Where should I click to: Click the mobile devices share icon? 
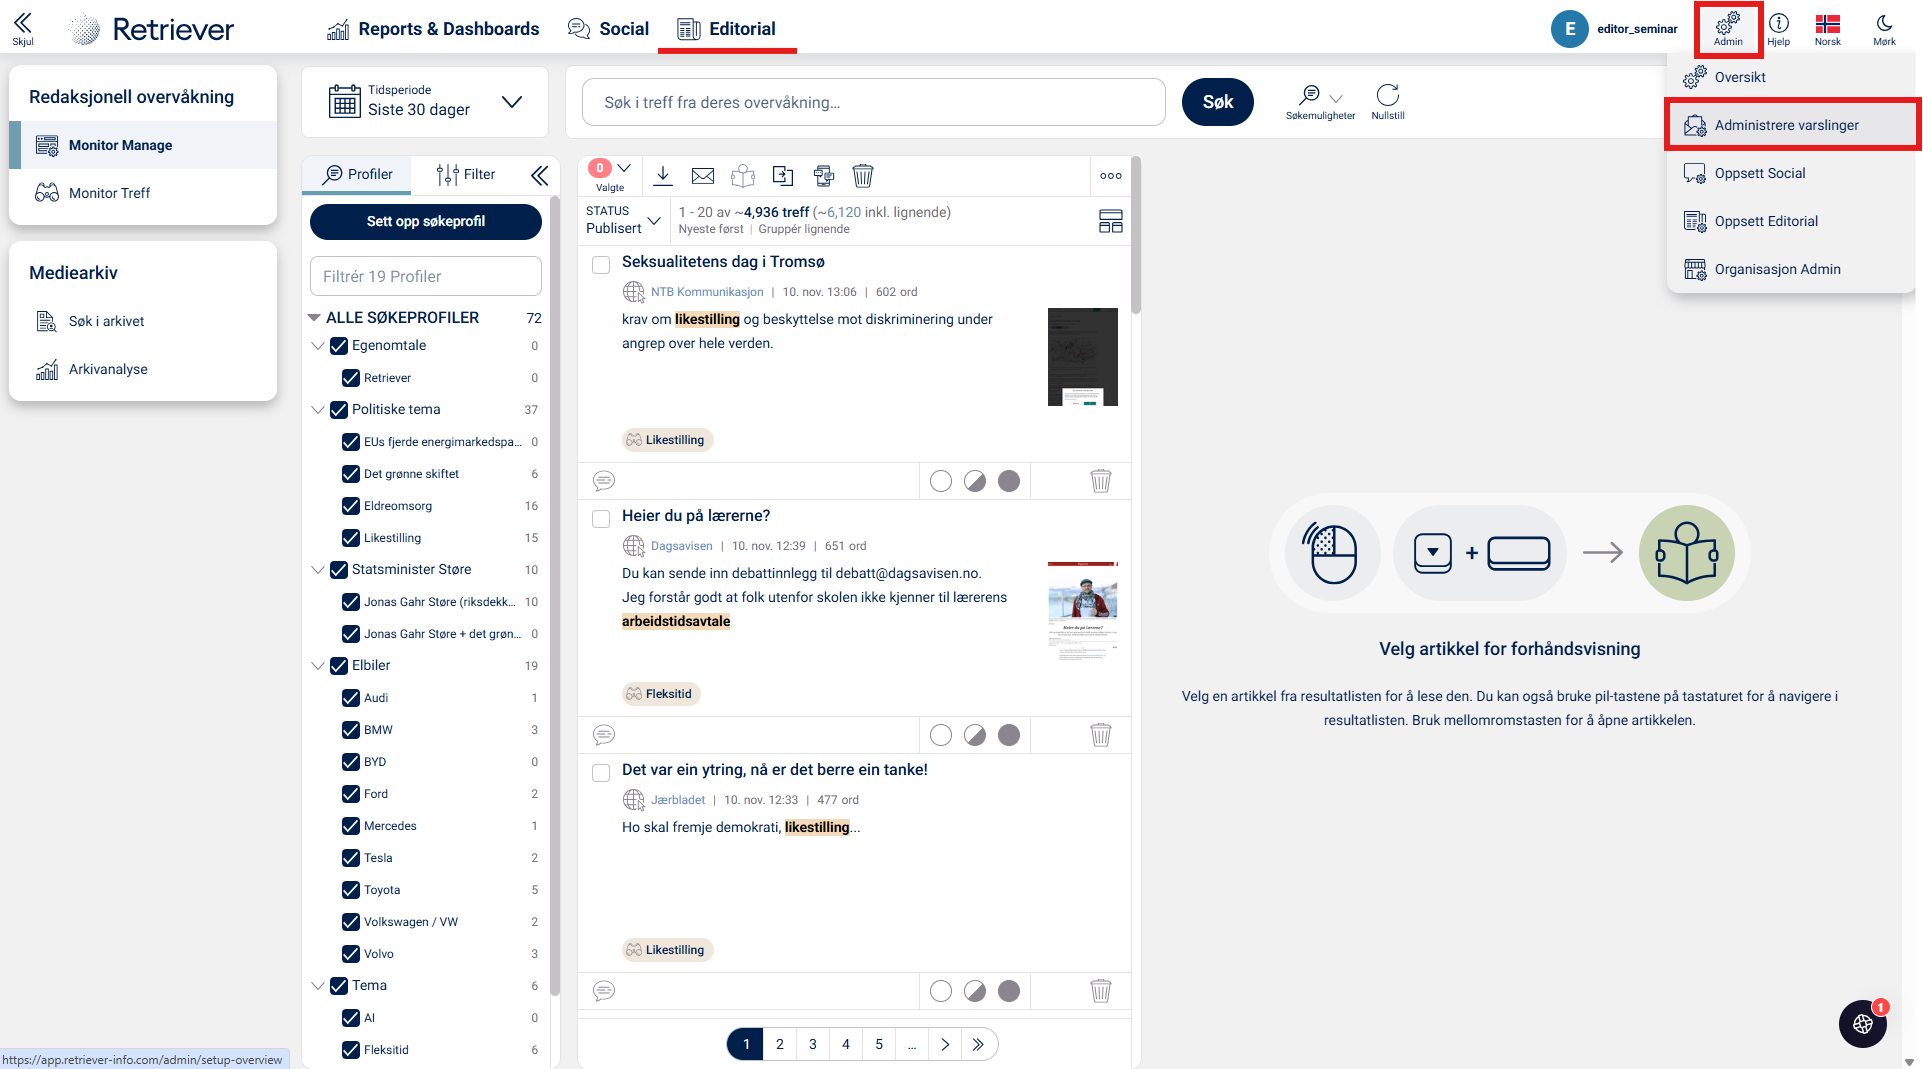[x=823, y=176]
